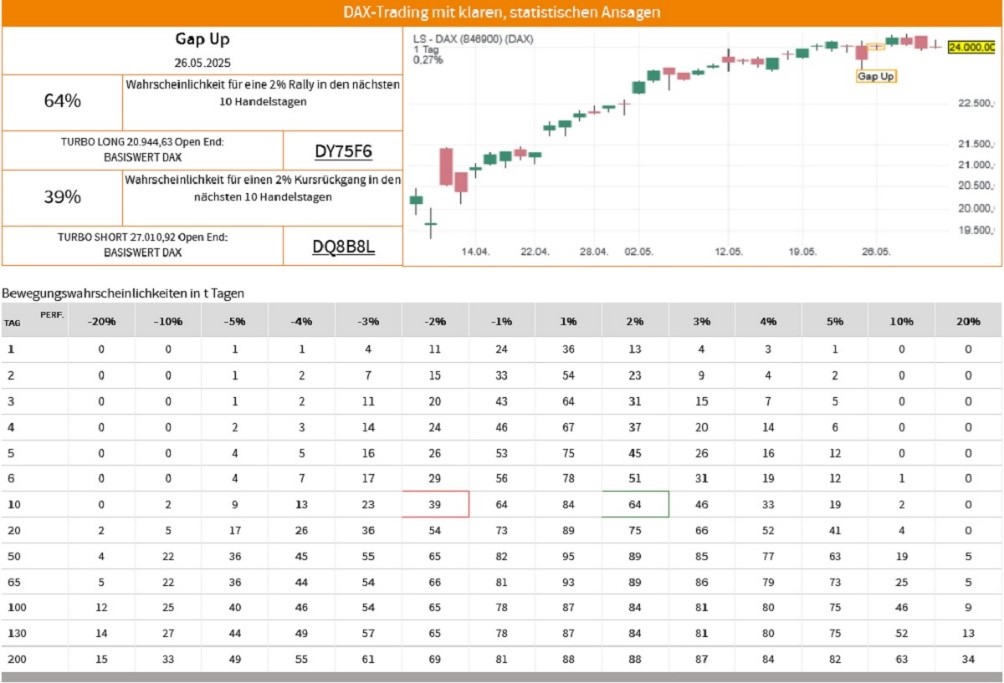This screenshot has height=683, width=1004.
Task: Click the LS - DAX (846900) chart title
Action: pyautogui.click(x=473, y=39)
